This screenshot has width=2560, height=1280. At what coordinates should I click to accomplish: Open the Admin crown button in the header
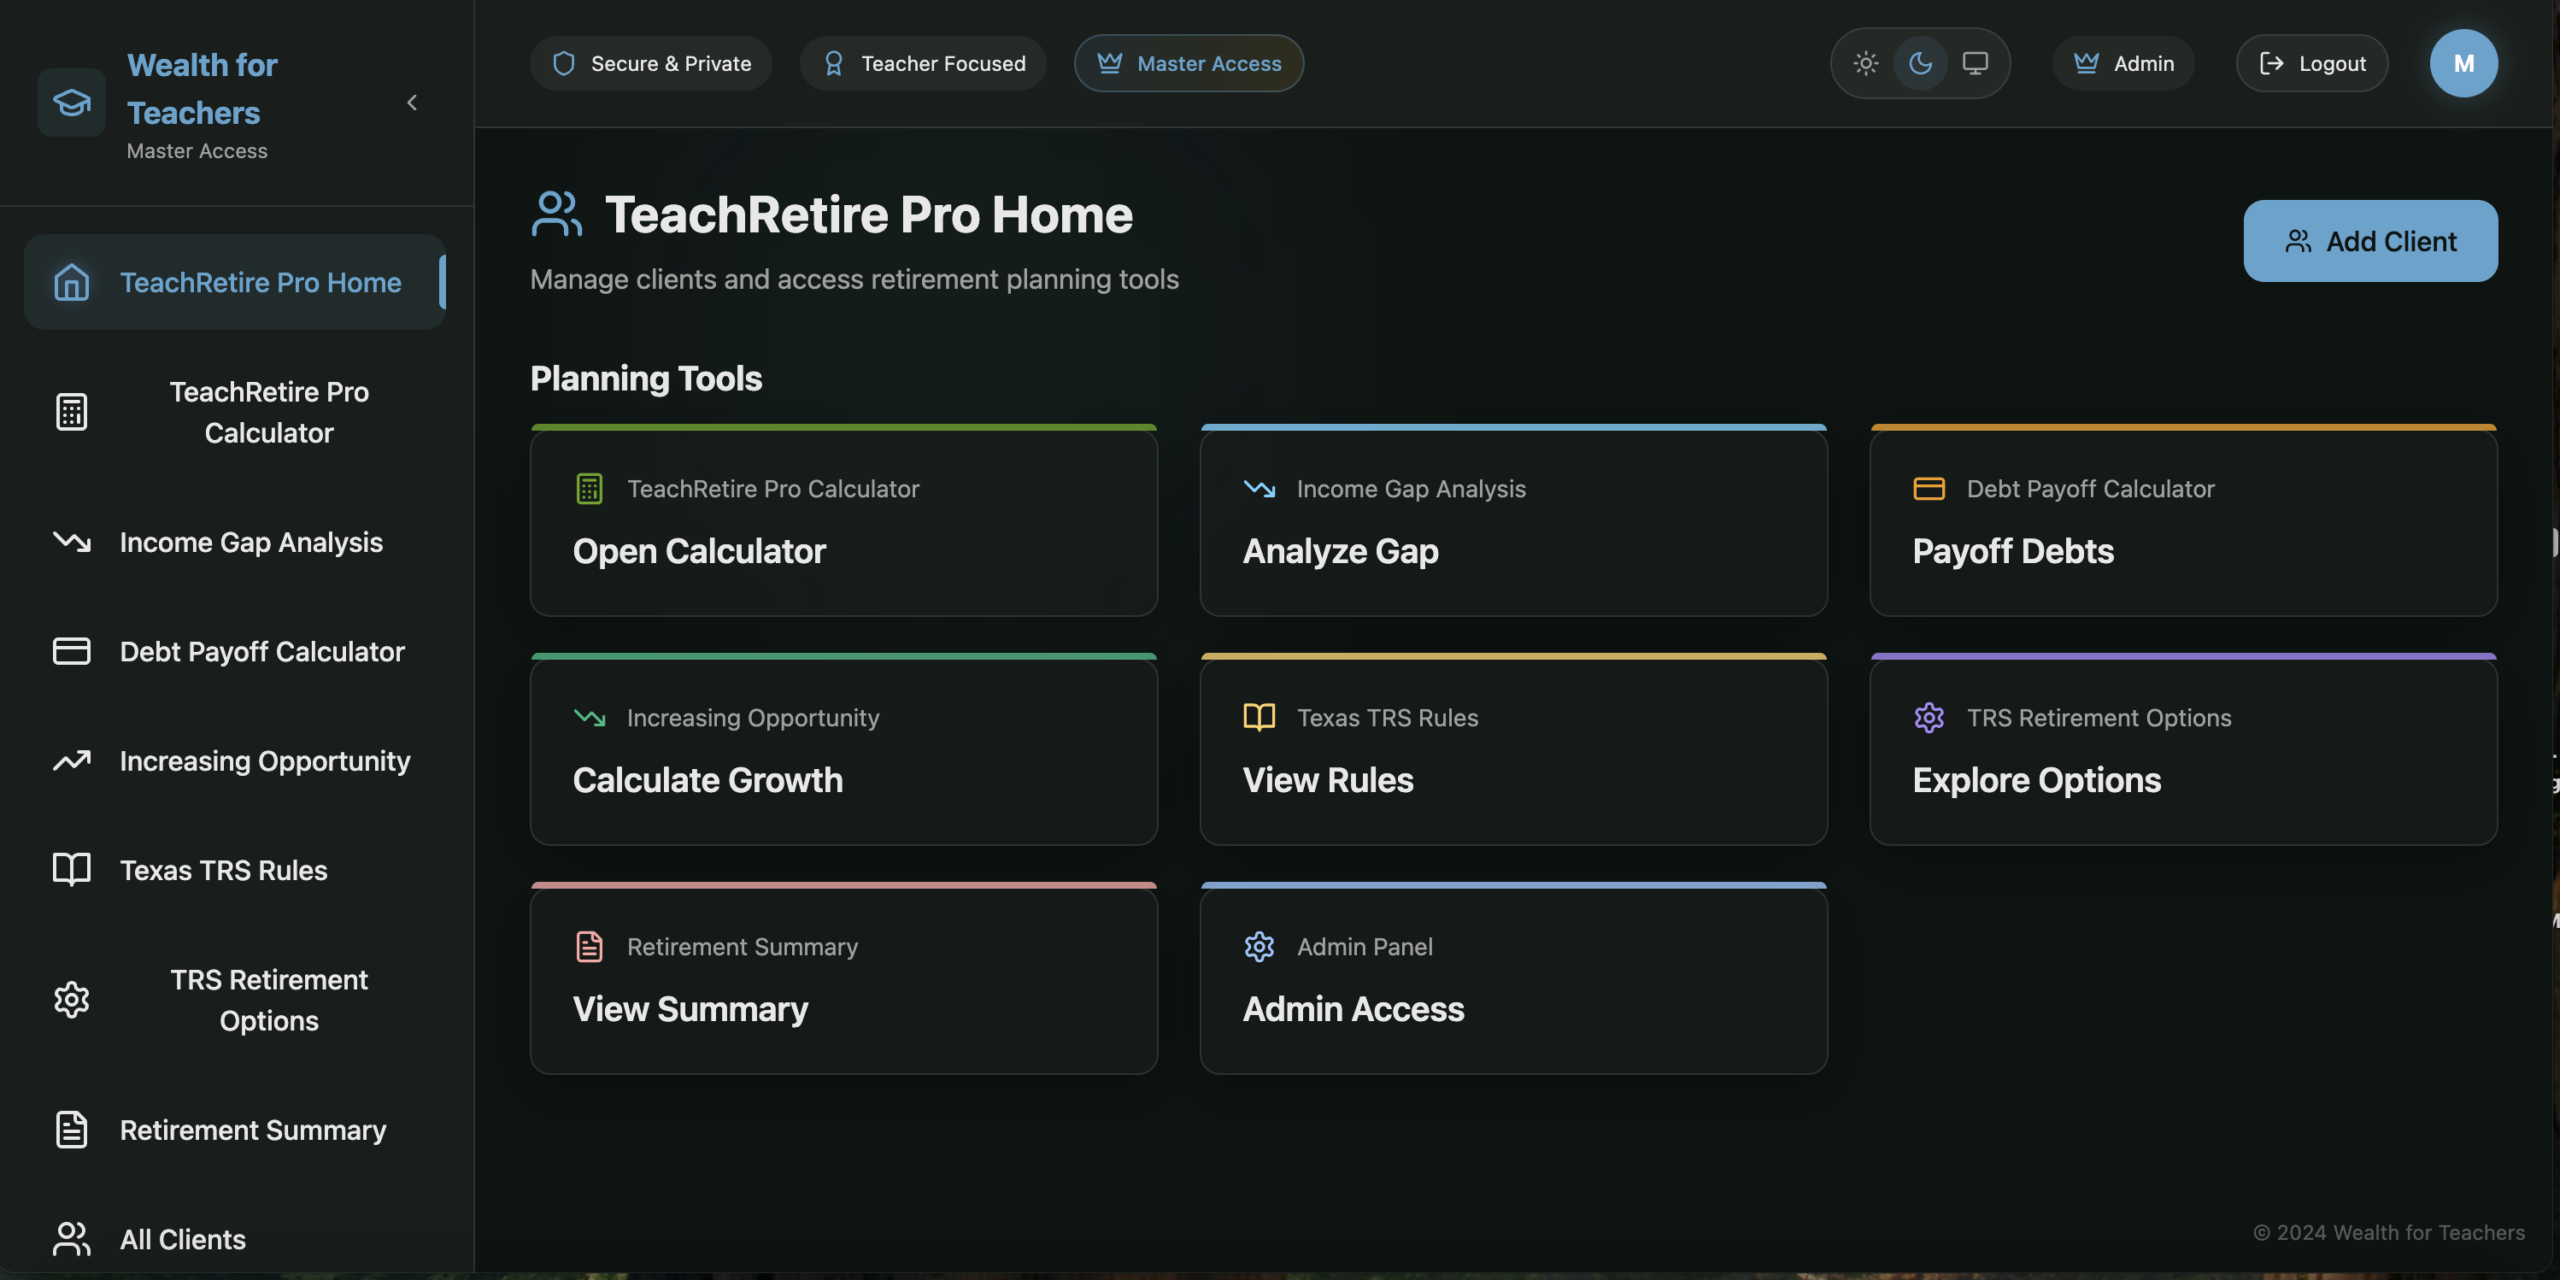click(2123, 63)
